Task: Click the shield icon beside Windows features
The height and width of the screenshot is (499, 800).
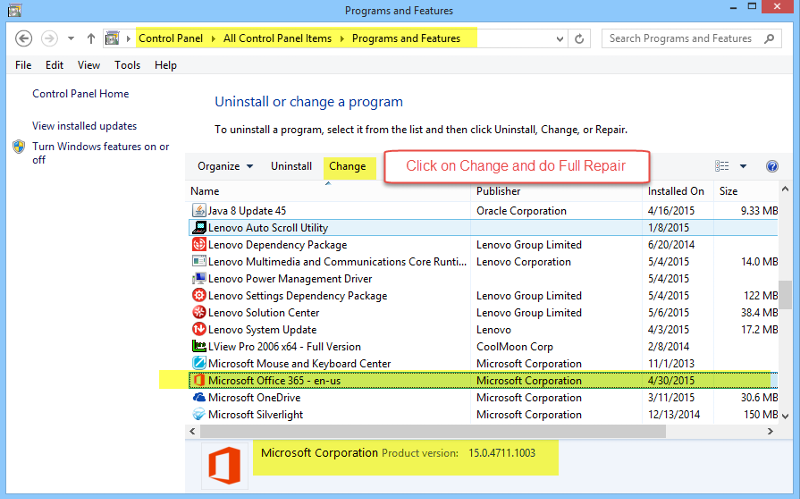Action: pyautogui.click(x=19, y=147)
